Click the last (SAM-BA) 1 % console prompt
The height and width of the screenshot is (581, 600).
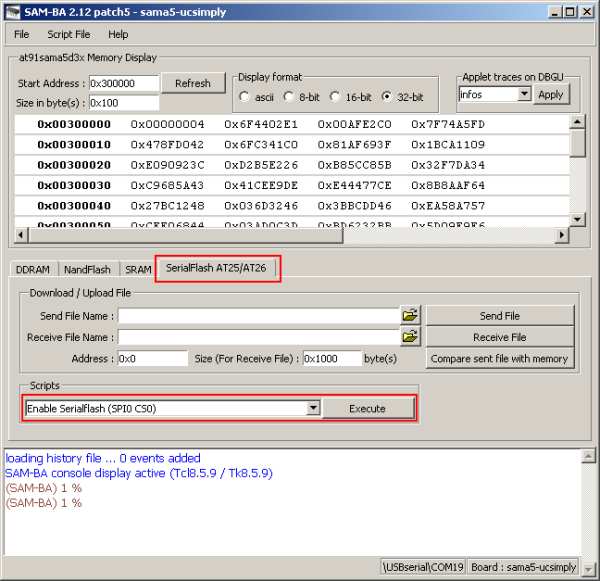[x=44, y=503]
